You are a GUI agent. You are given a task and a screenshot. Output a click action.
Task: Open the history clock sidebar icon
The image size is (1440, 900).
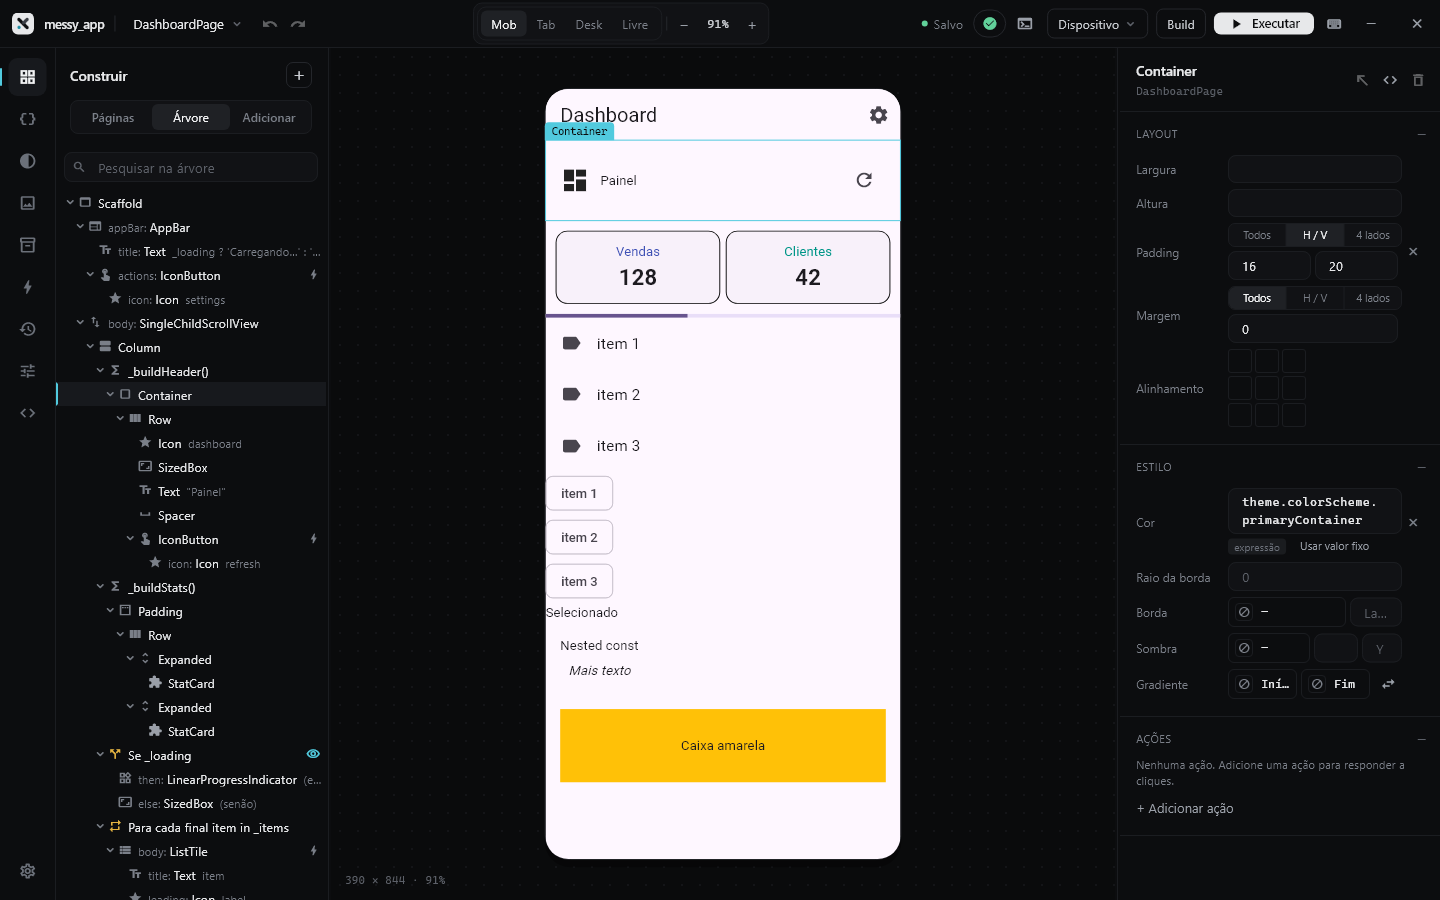point(28,329)
